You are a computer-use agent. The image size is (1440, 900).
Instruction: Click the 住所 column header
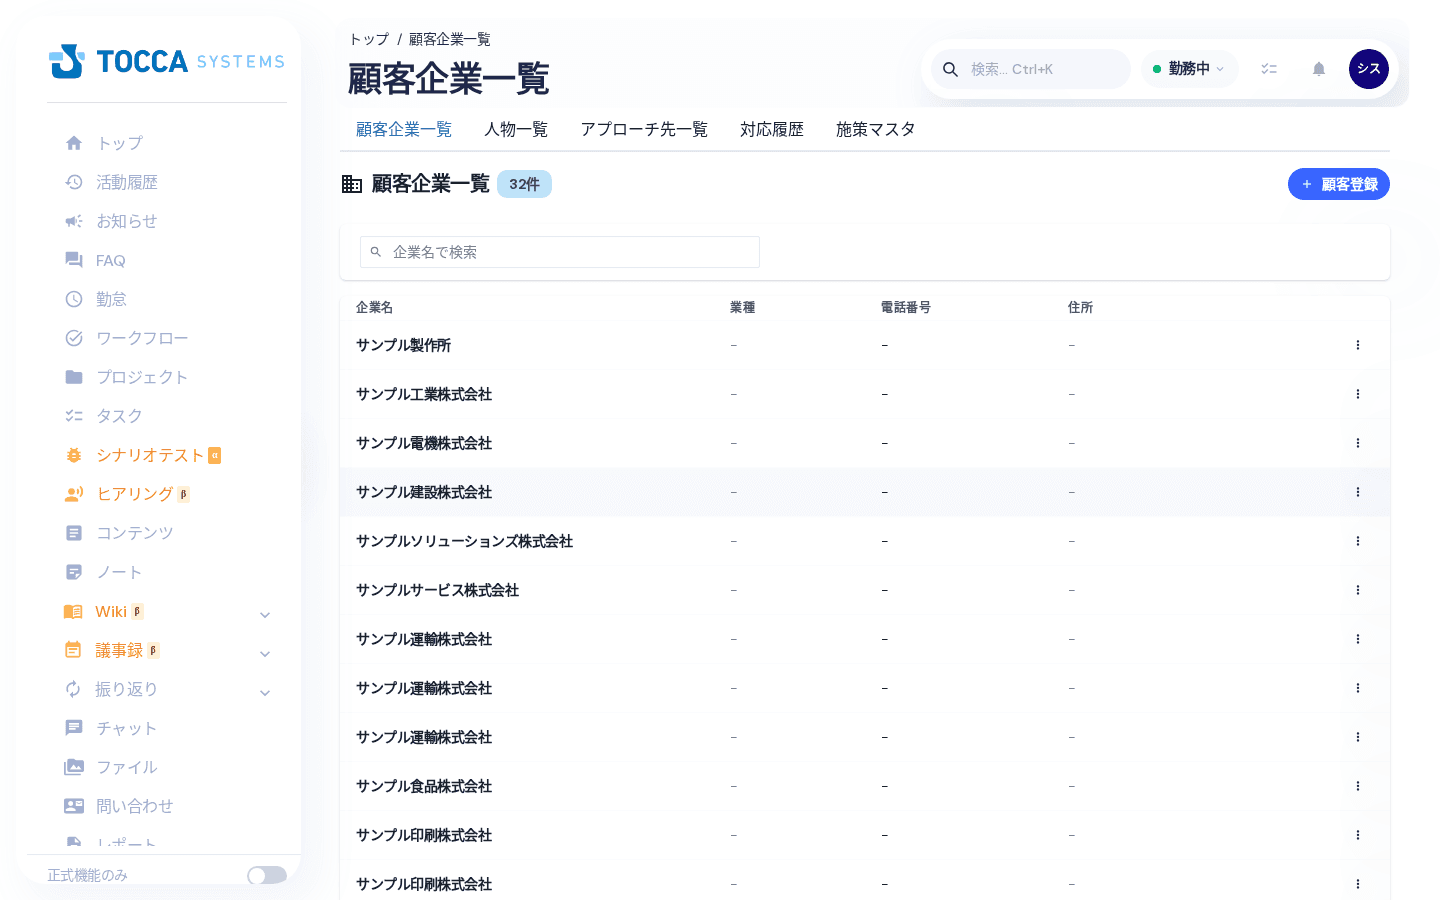[1081, 307]
